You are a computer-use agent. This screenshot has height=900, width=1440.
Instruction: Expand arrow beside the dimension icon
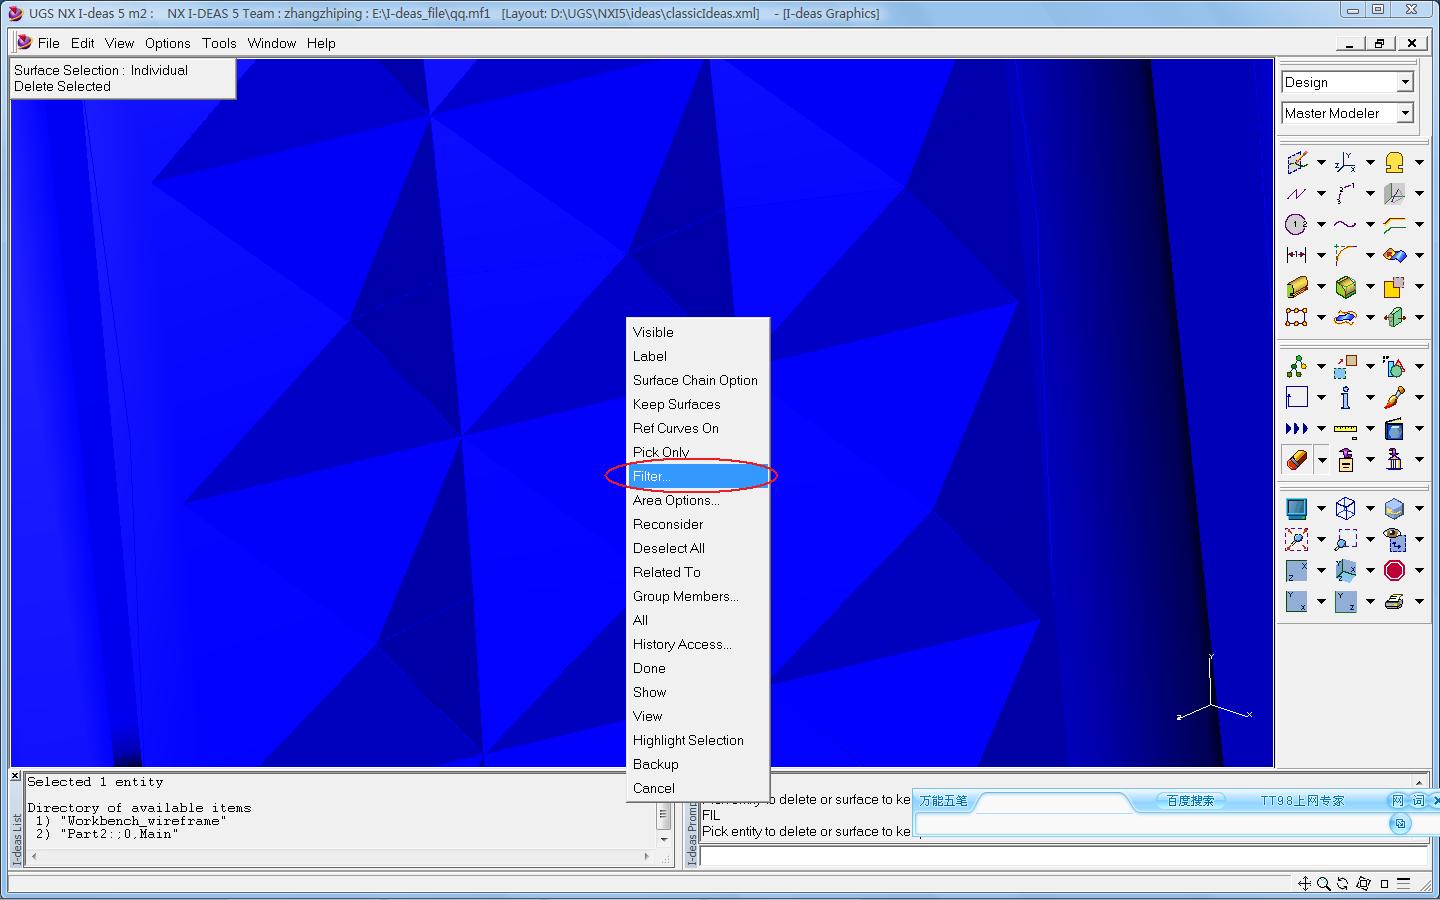pos(1321,256)
